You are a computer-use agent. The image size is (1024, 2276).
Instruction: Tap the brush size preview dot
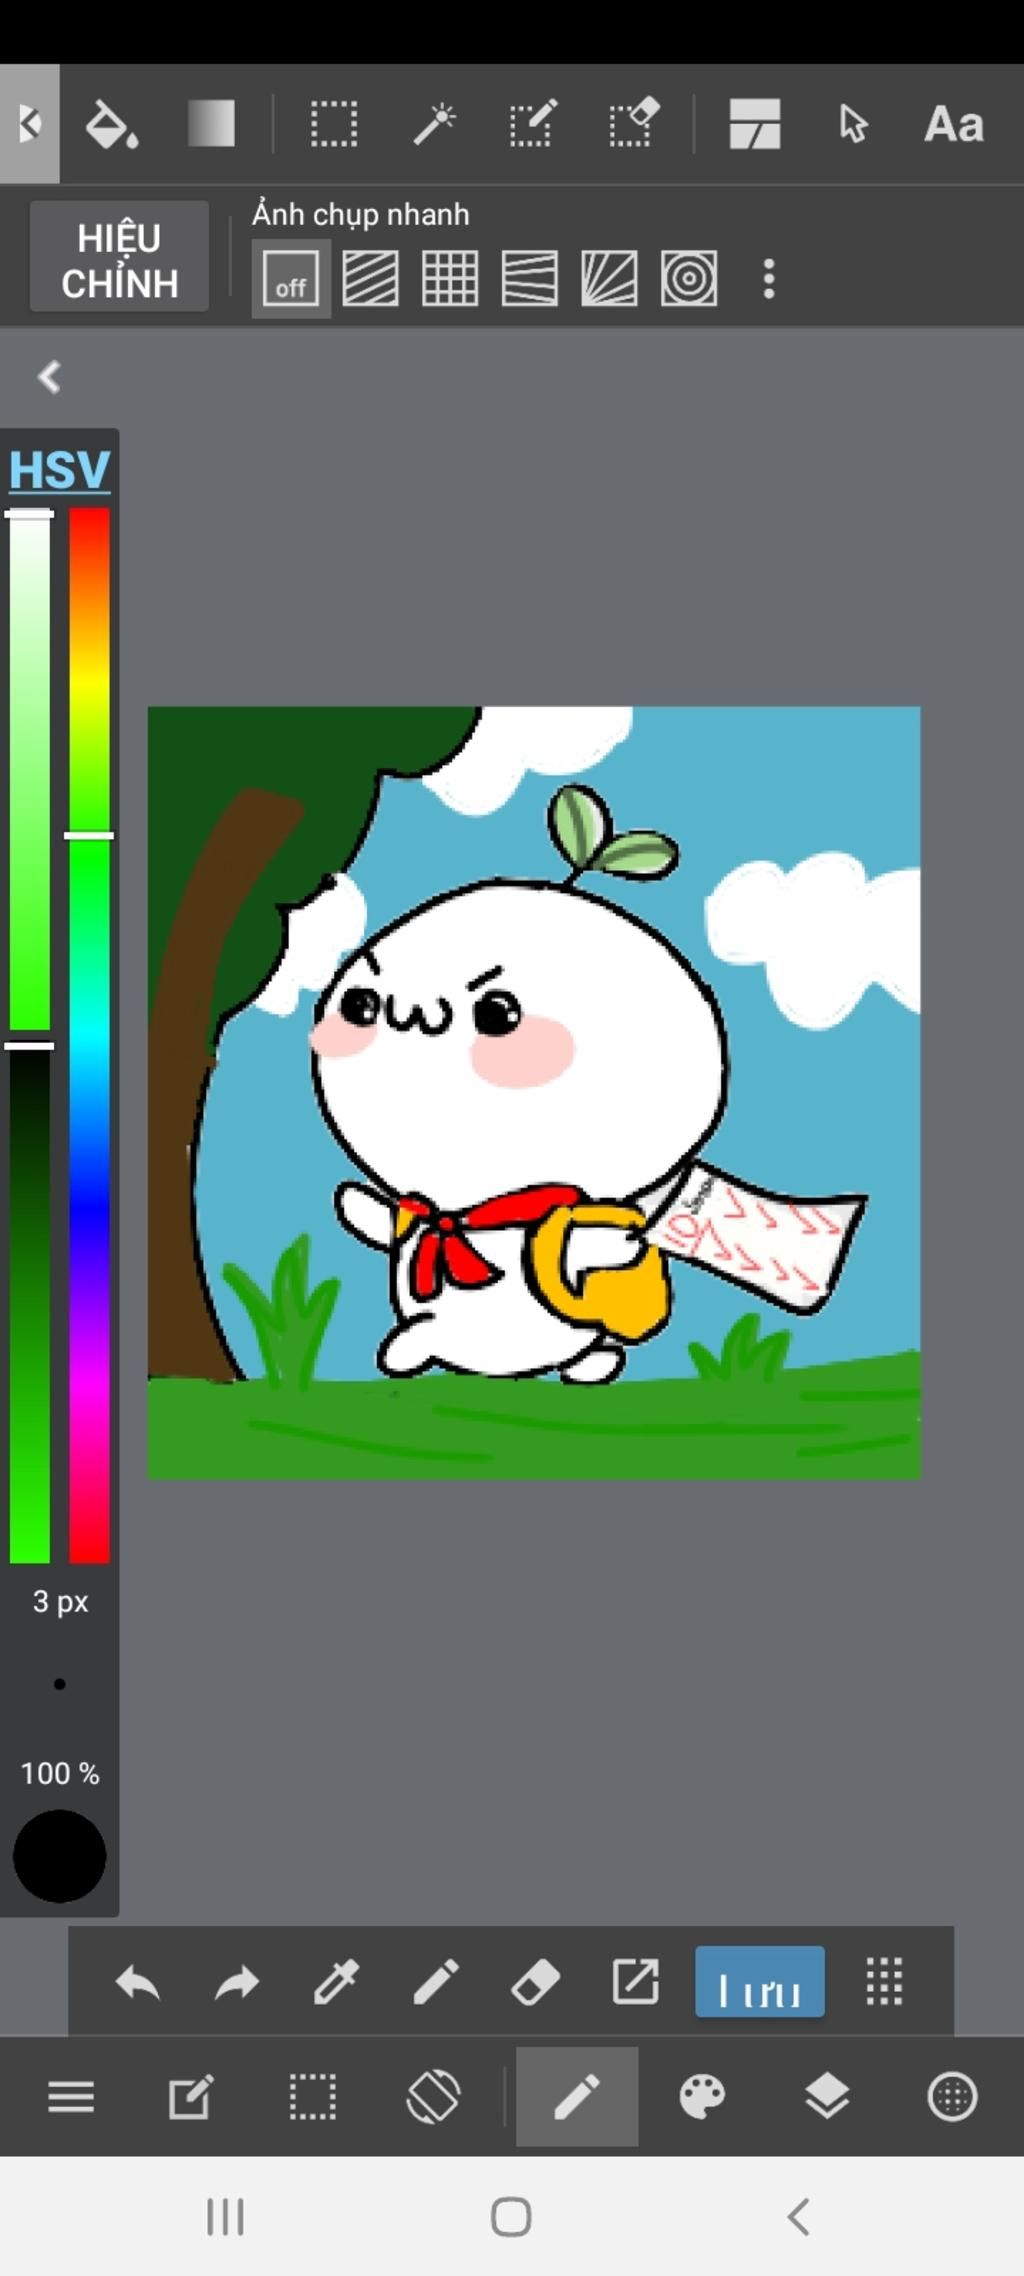click(60, 1684)
